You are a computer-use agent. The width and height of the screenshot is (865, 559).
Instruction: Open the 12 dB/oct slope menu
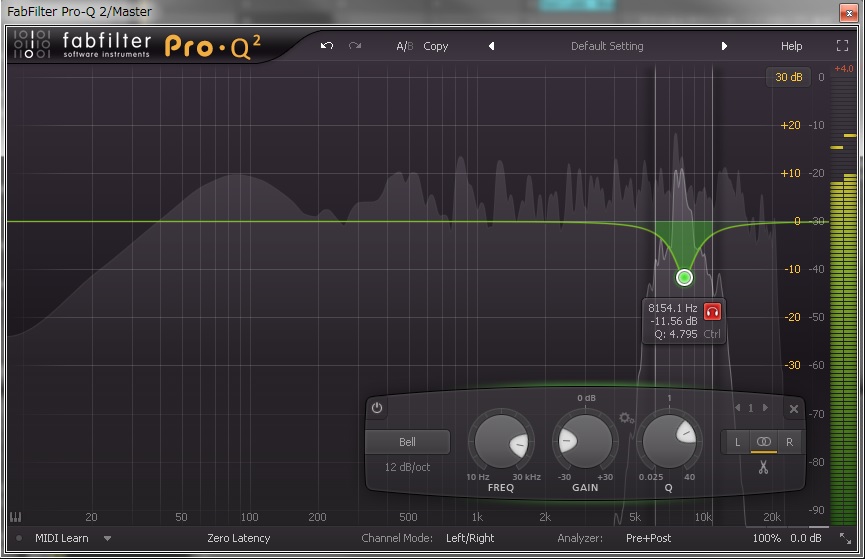point(407,467)
